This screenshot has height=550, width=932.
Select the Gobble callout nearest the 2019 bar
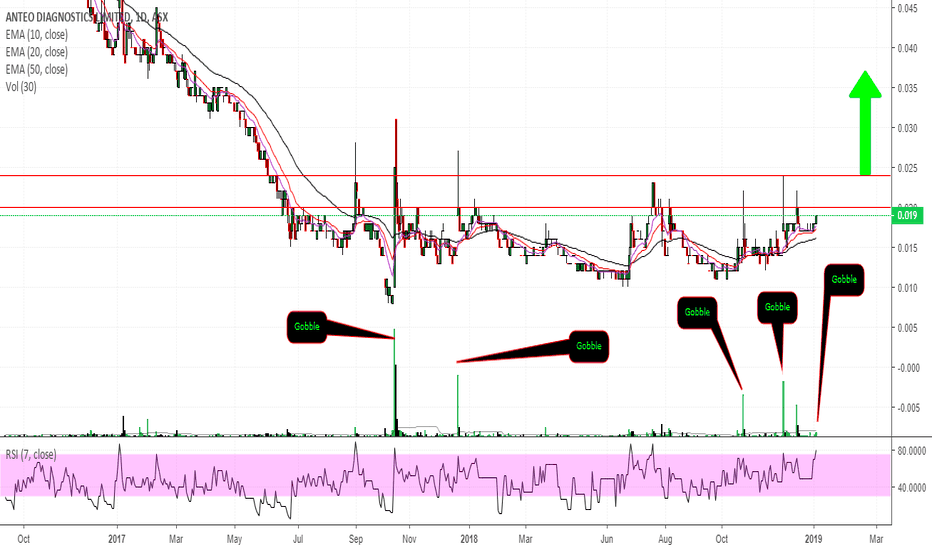click(x=844, y=279)
